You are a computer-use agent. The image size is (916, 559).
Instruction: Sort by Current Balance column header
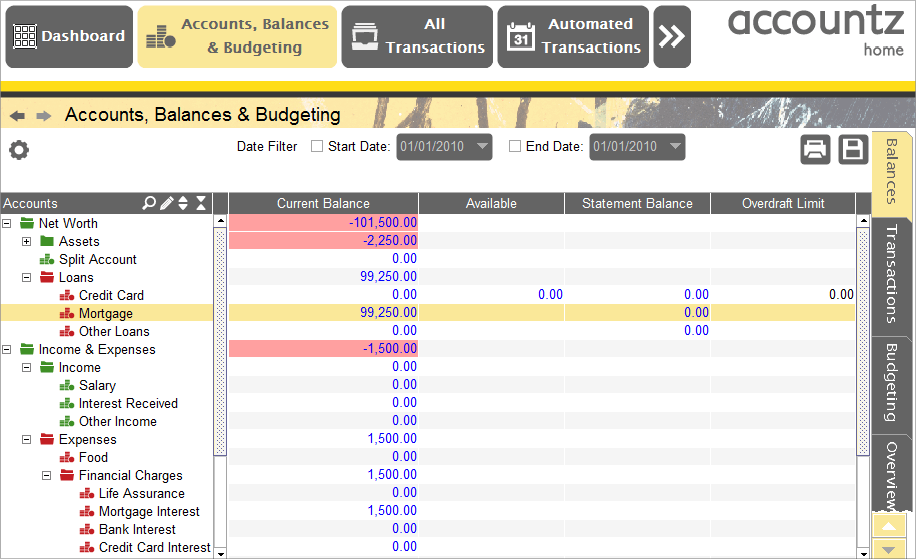[x=323, y=203]
